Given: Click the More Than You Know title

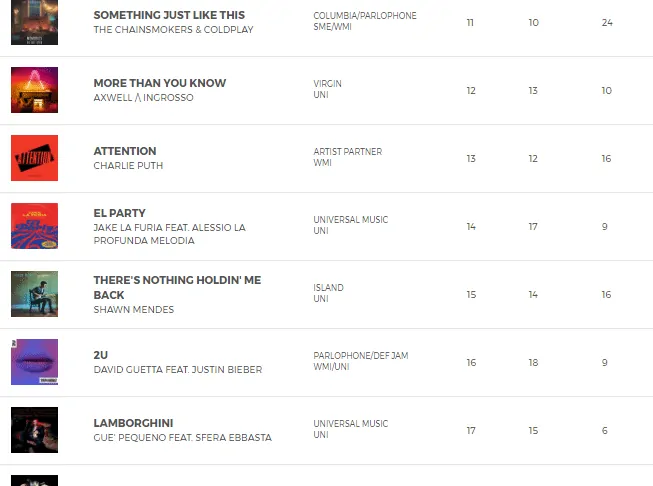Looking at the screenshot, I should [x=159, y=83].
